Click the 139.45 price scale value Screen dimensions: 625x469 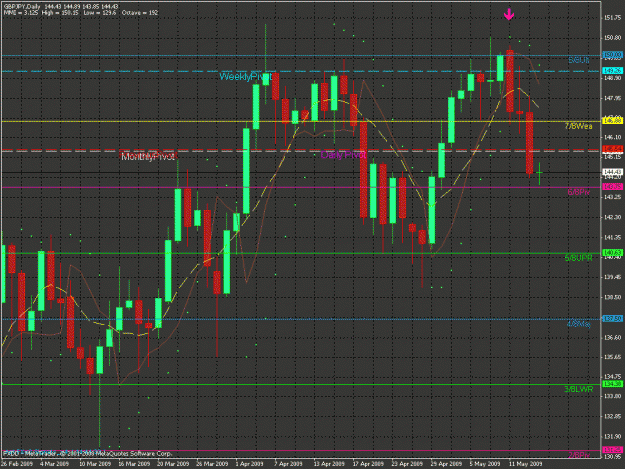(x=613, y=277)
